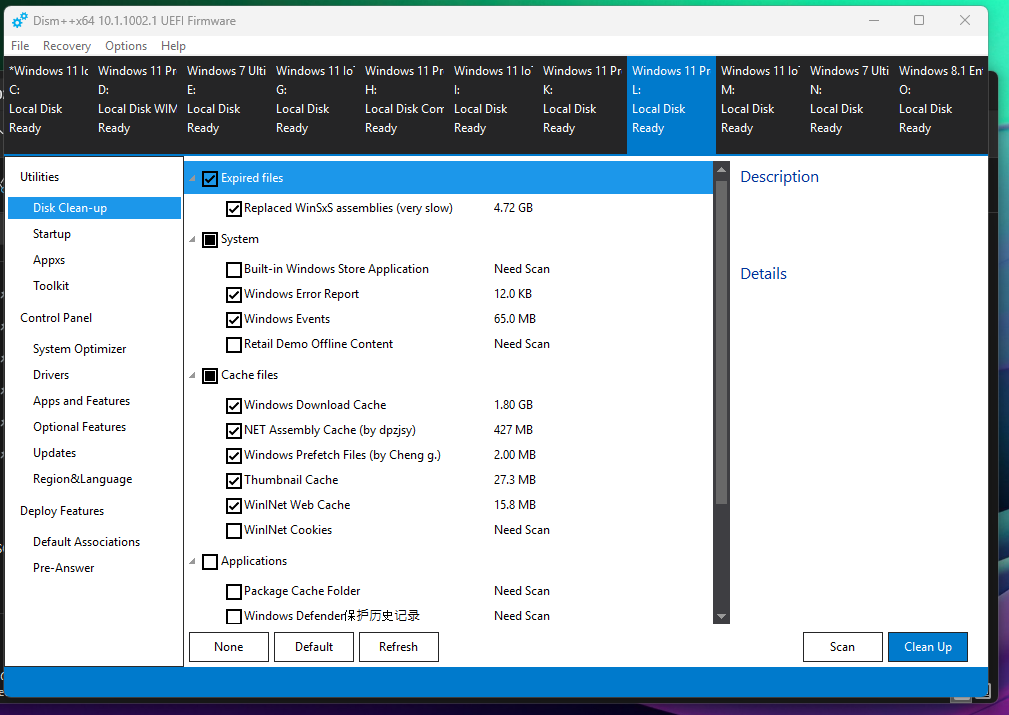Open the File menu
The image size is (1009, 715).
(x=20, y=46)
